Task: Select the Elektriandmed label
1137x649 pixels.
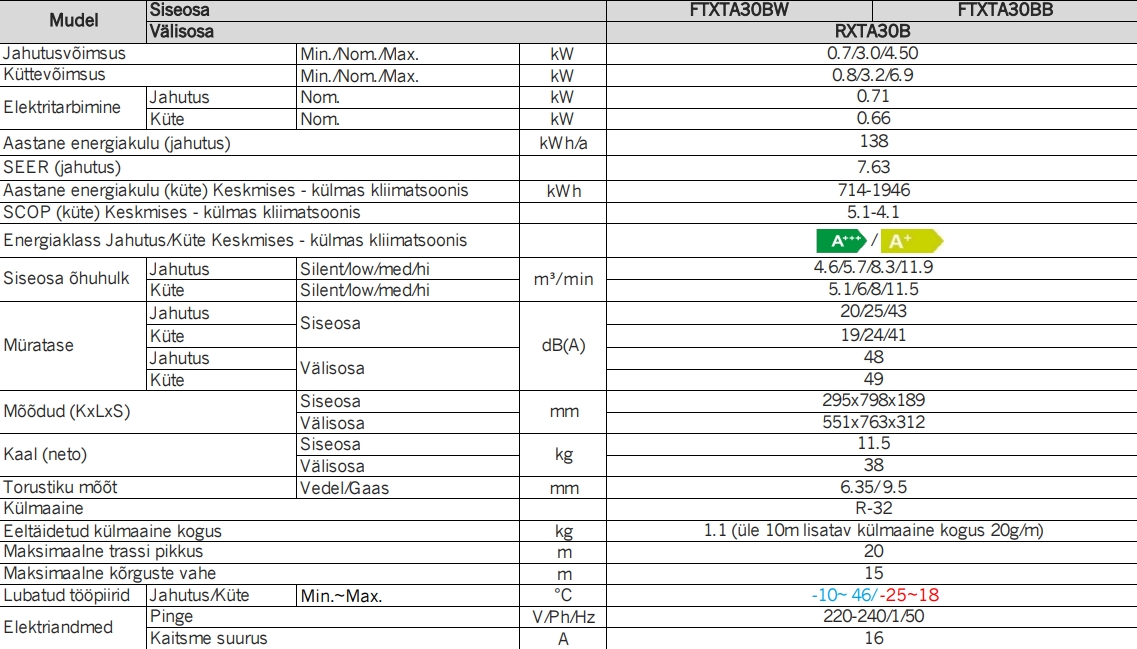Action: (x=58, y=627)
